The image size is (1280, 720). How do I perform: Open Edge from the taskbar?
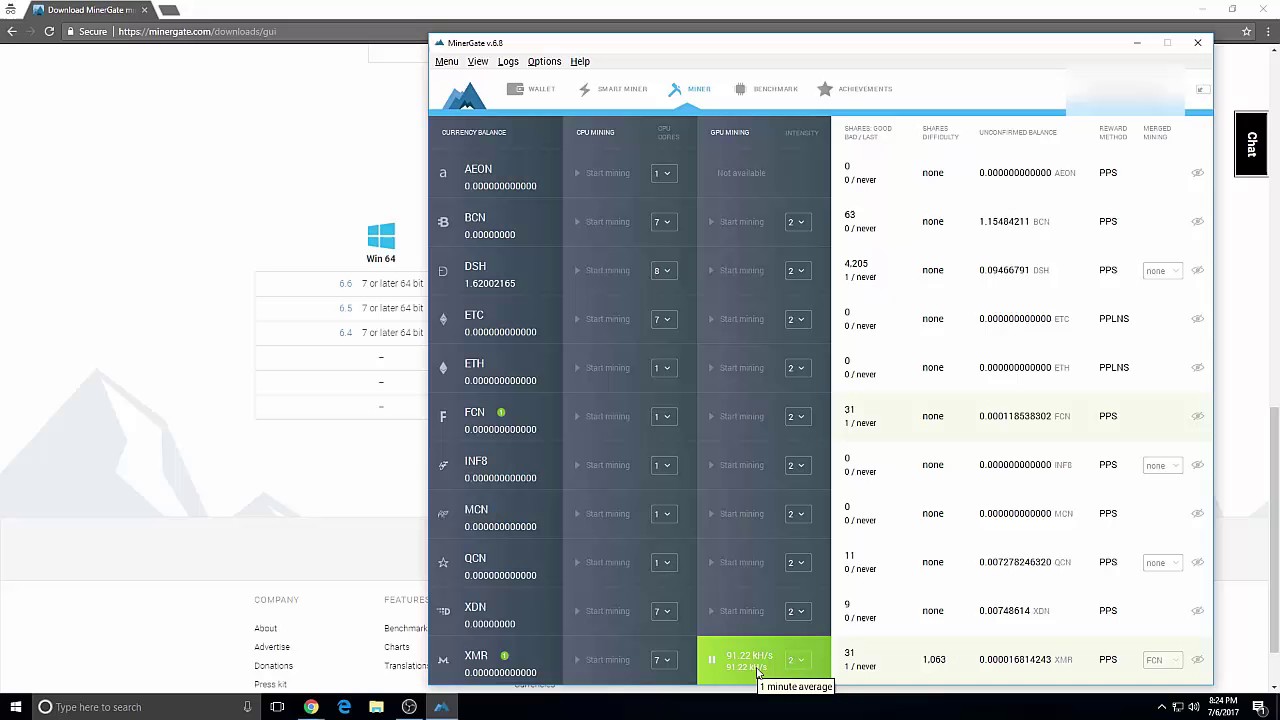click(344, 707)
